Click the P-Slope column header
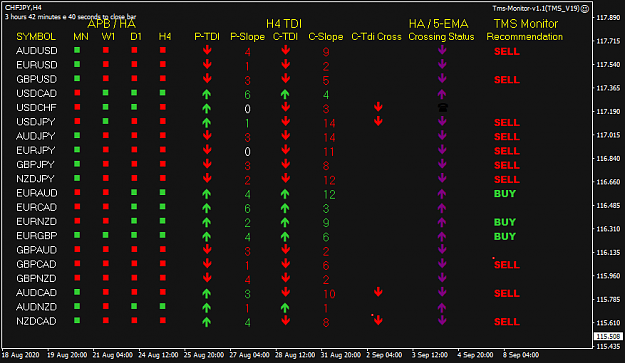 coord(248,37)
